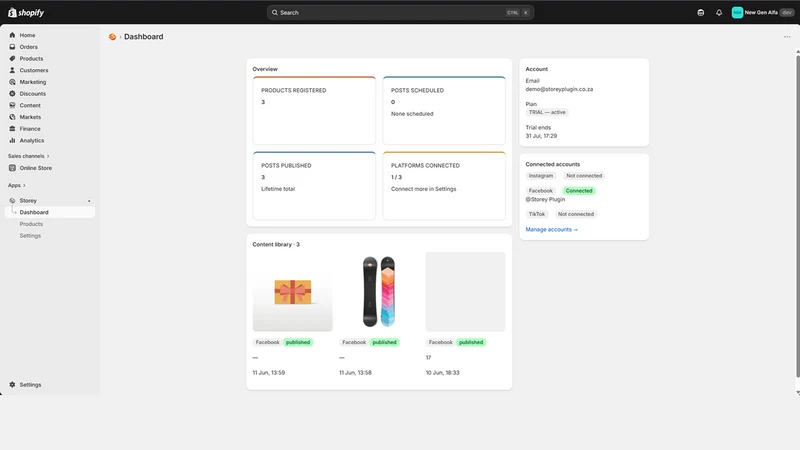Expand the Apps section
The width and height of the screenshot is (800, 450).
click(x=16, y=185)
